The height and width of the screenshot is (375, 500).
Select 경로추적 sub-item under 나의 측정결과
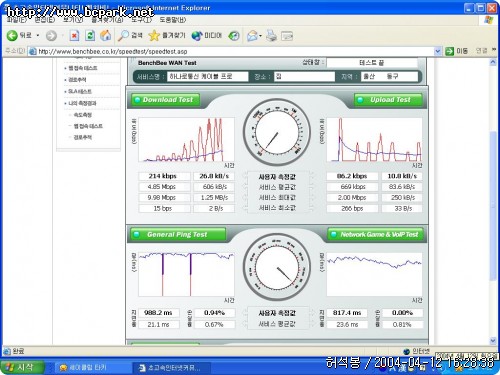[82, 137]
